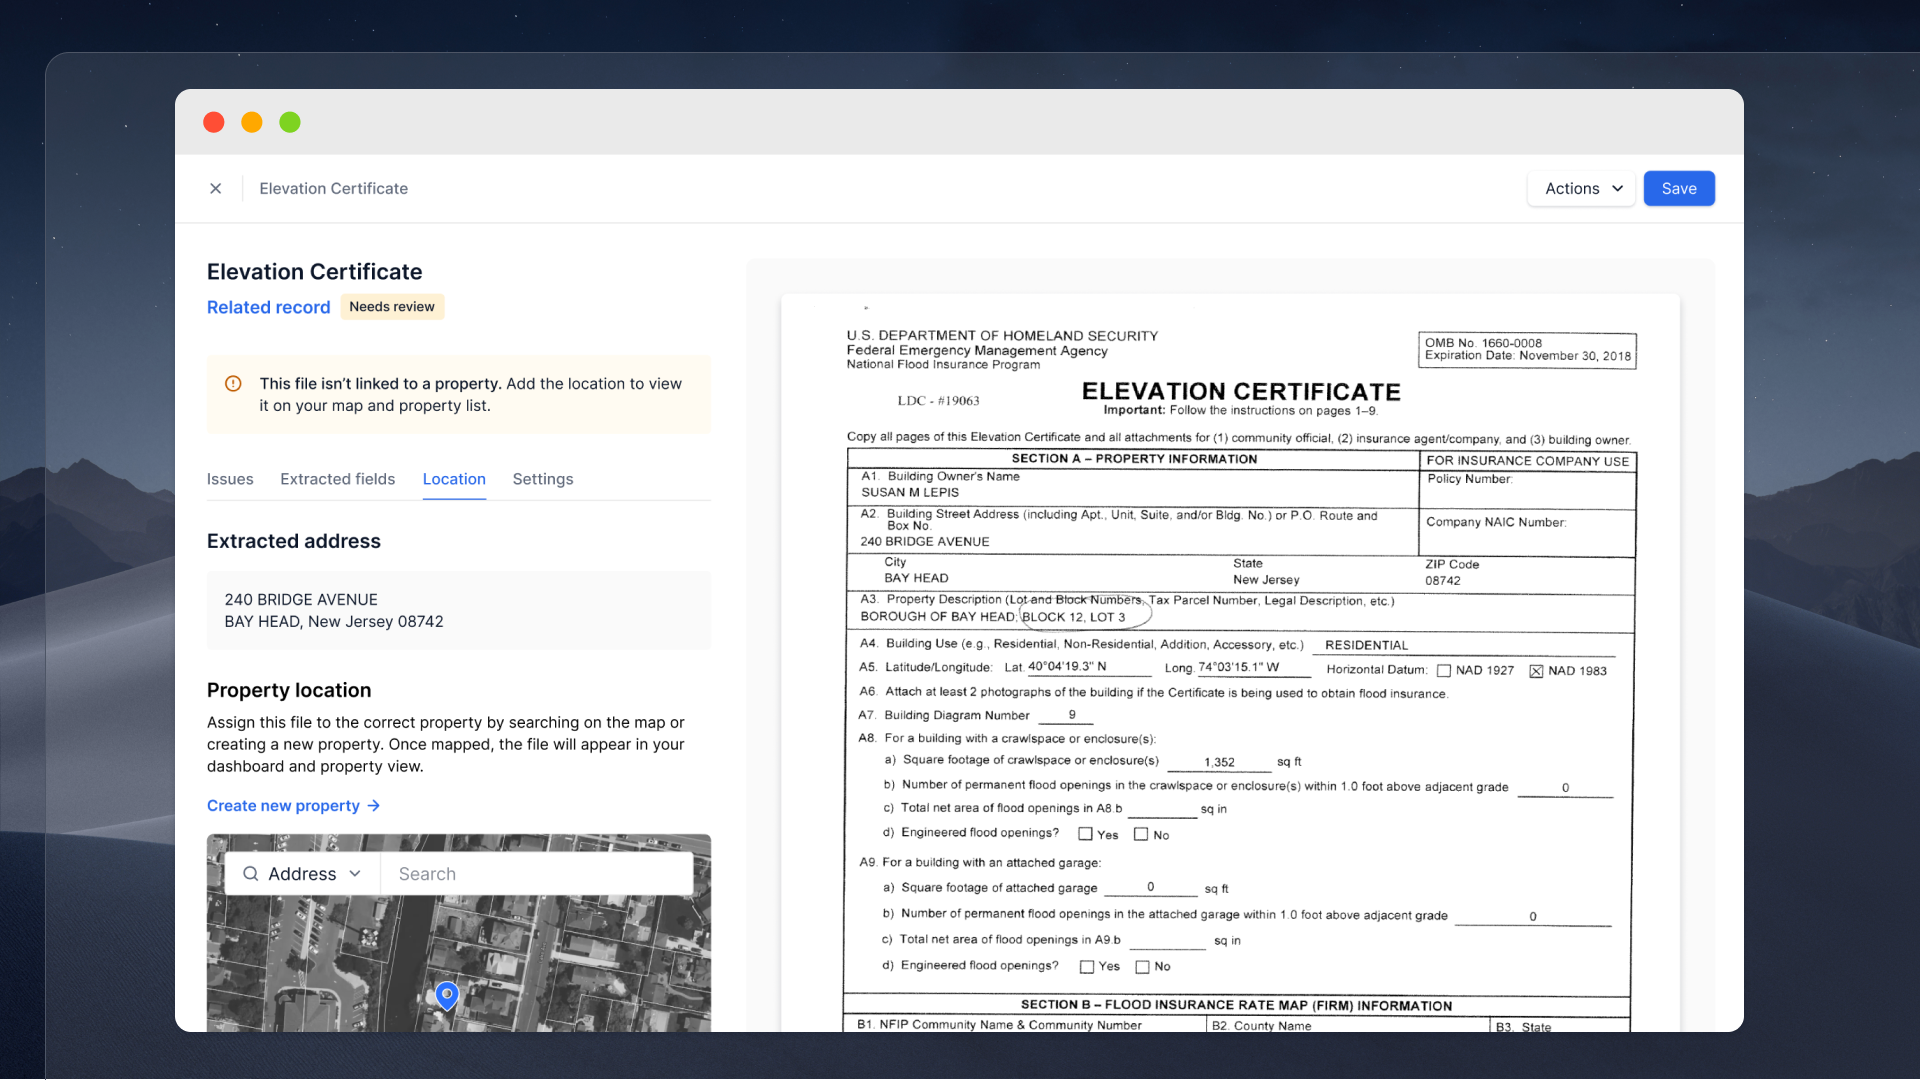Switch to the Extracted fields tab
The height and width of the screenshot is (1080, 1920).
pyautogui.click(x=338, y=479)
